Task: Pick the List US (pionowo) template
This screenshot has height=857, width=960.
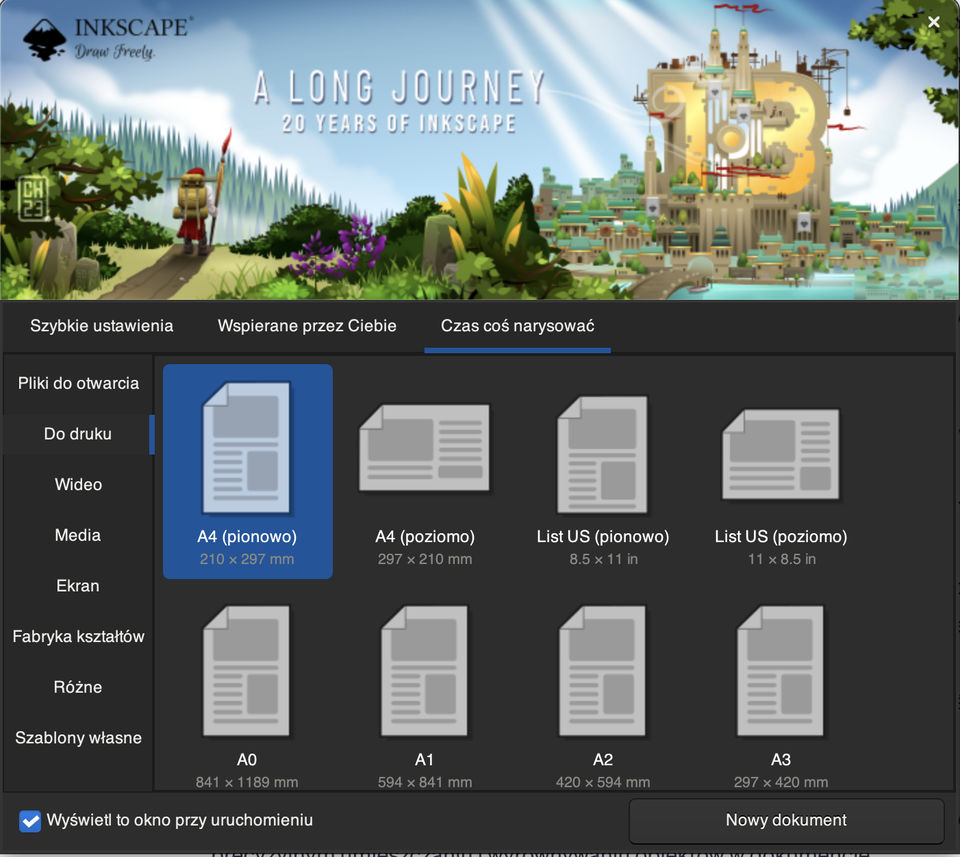Action: click(x=602, y=448)
